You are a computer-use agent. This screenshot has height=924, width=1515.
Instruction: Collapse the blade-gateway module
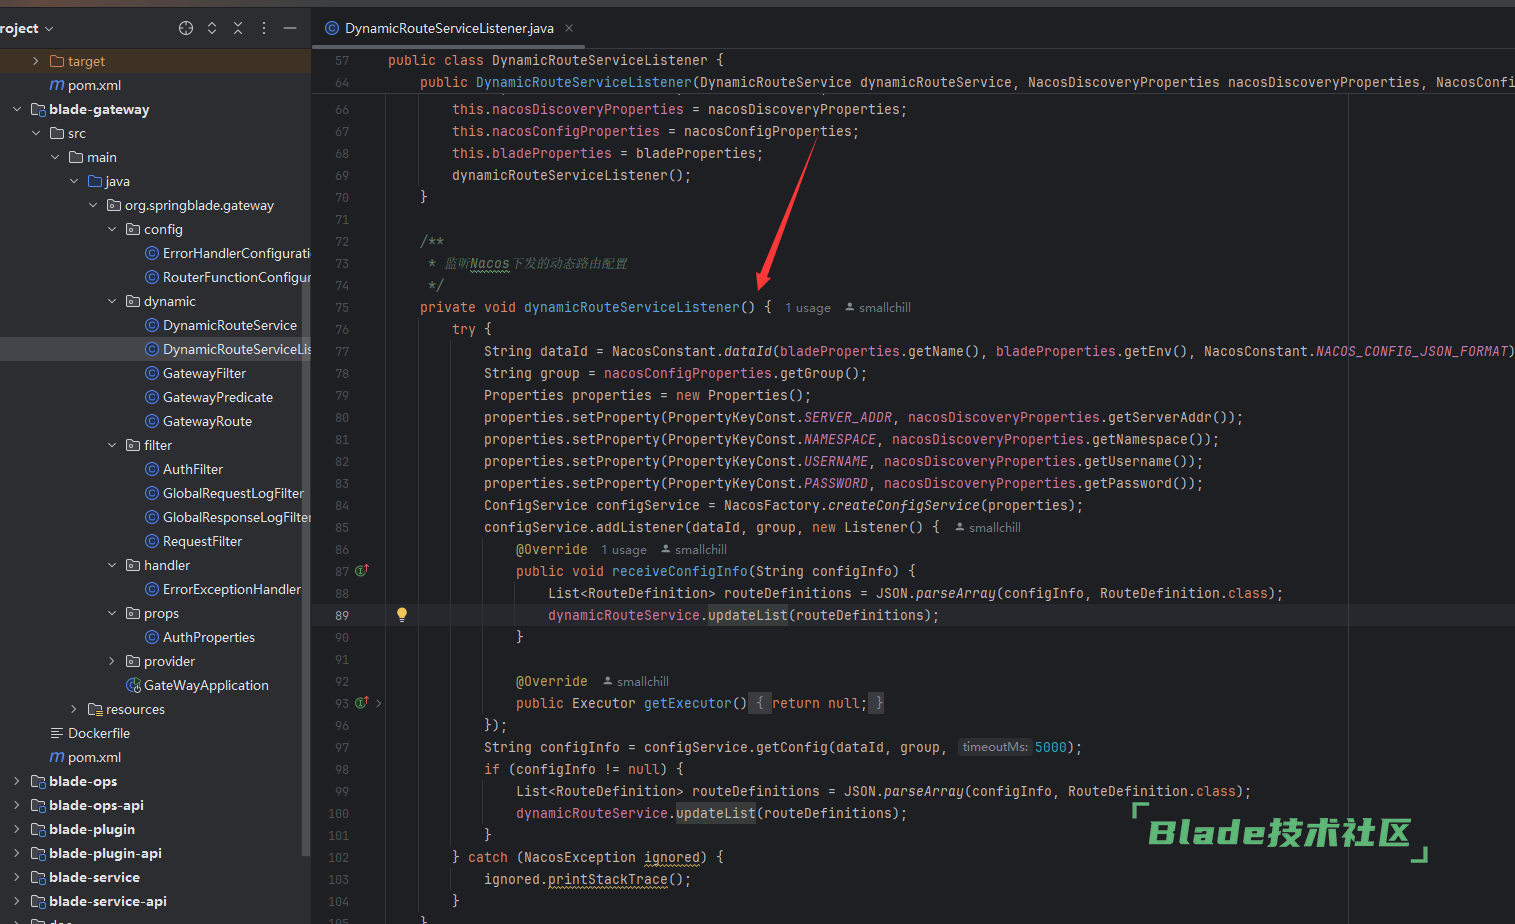coord(17,109)
